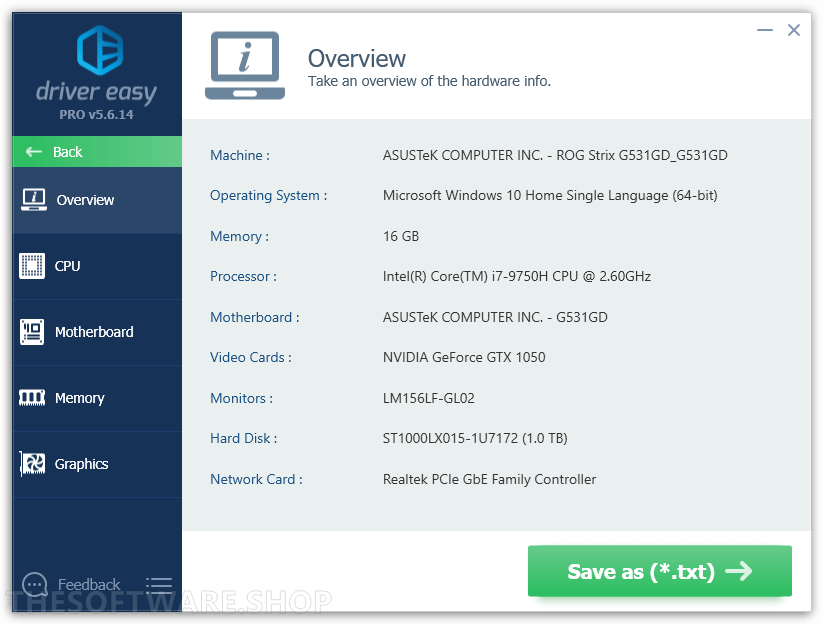824x624 pixels.
Task: Minimize the Driver Easy window
Action: 765,30
